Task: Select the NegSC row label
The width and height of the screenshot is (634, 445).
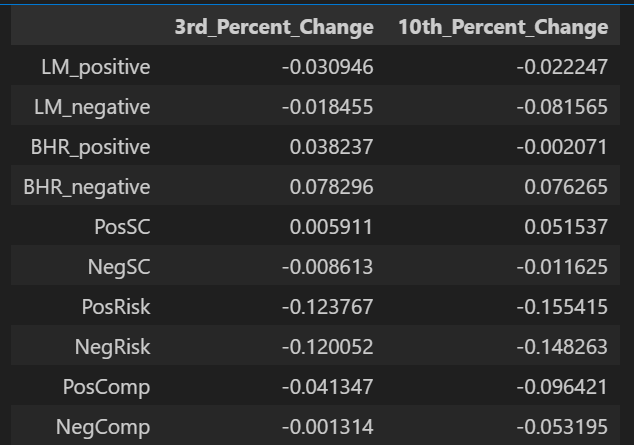Action: tap(119, 267)
